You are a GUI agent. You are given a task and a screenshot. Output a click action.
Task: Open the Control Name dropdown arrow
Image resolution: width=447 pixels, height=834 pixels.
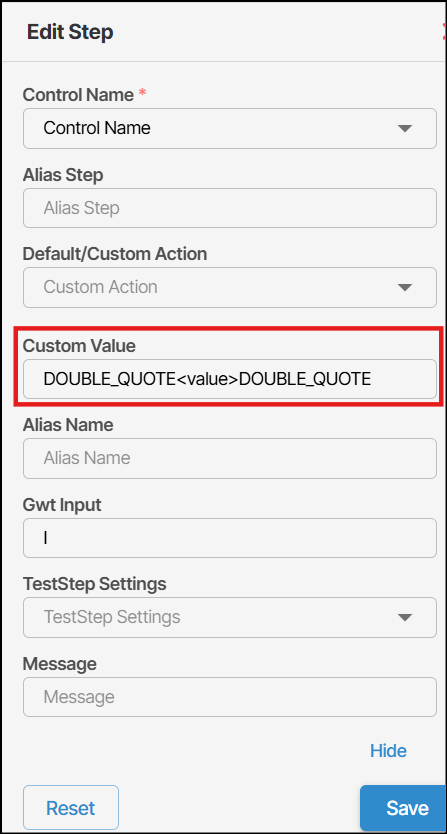[405, 128]
